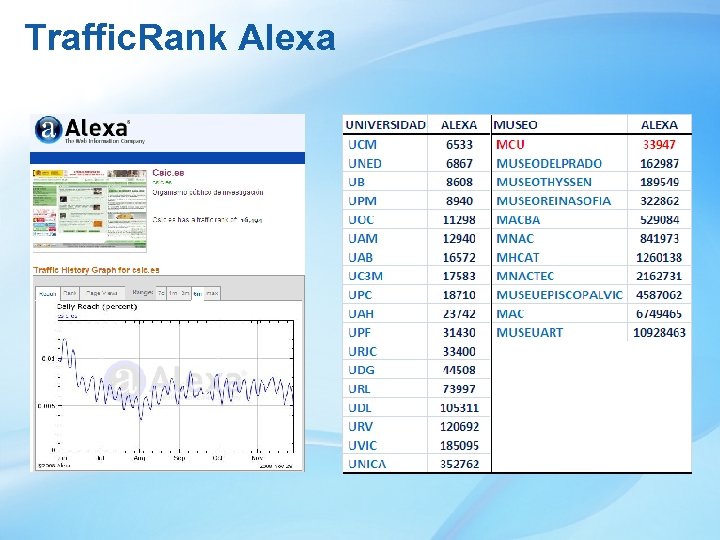Screen dimensions: 720x540
Task: Set graph range to 6m
Action: [x=197, y=294]
